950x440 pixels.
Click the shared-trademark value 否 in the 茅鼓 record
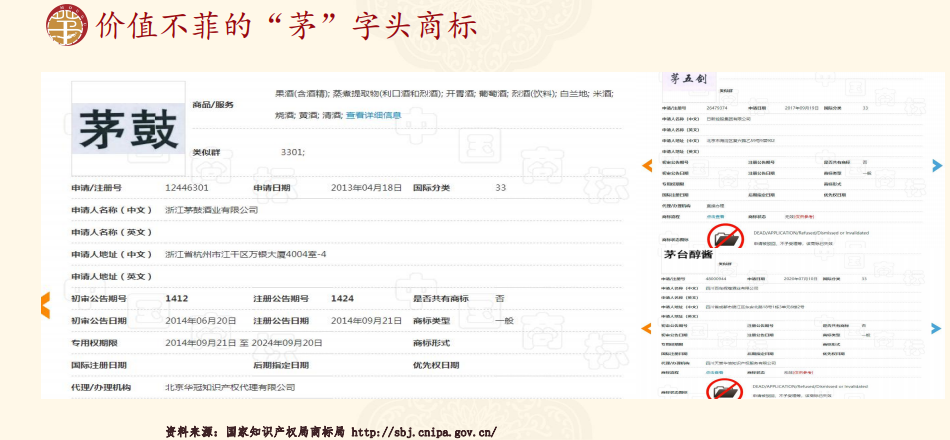500,298
